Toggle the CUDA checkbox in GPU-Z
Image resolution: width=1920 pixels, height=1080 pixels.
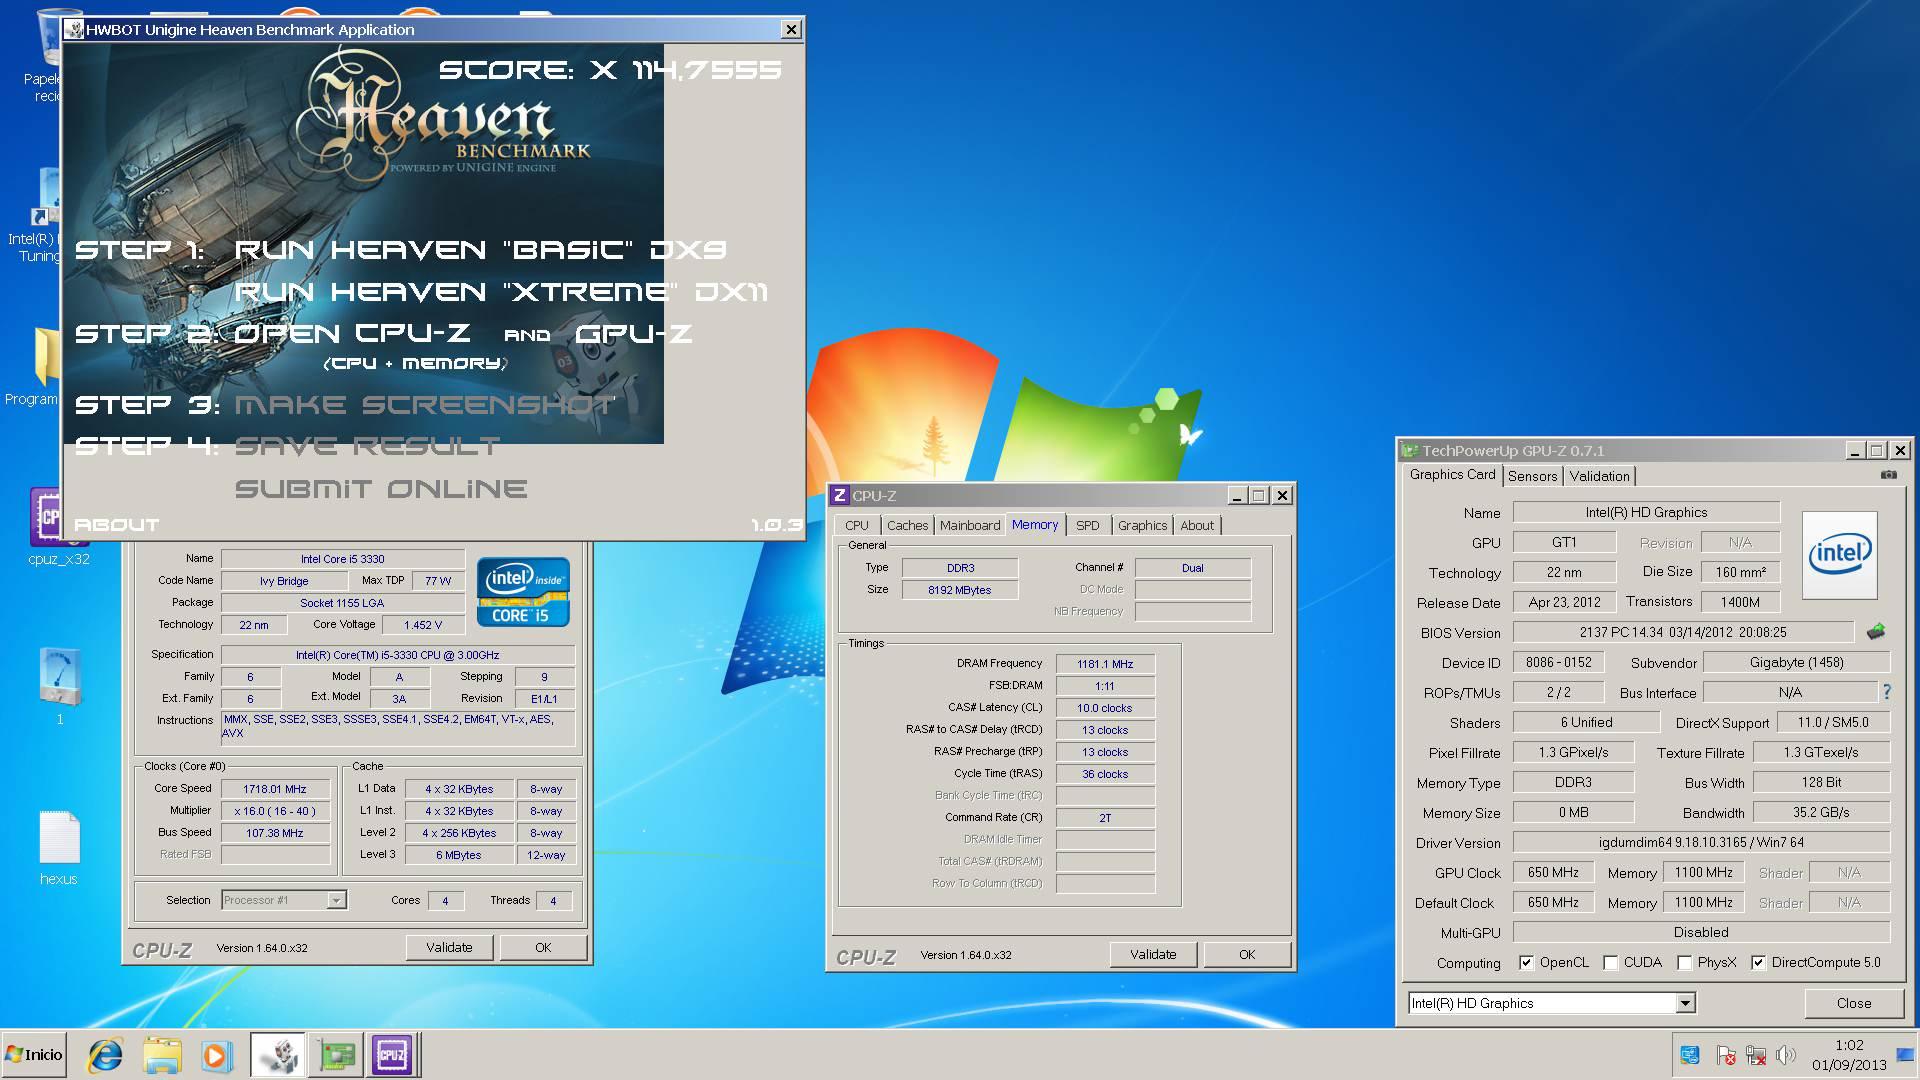coord(1610,962)
